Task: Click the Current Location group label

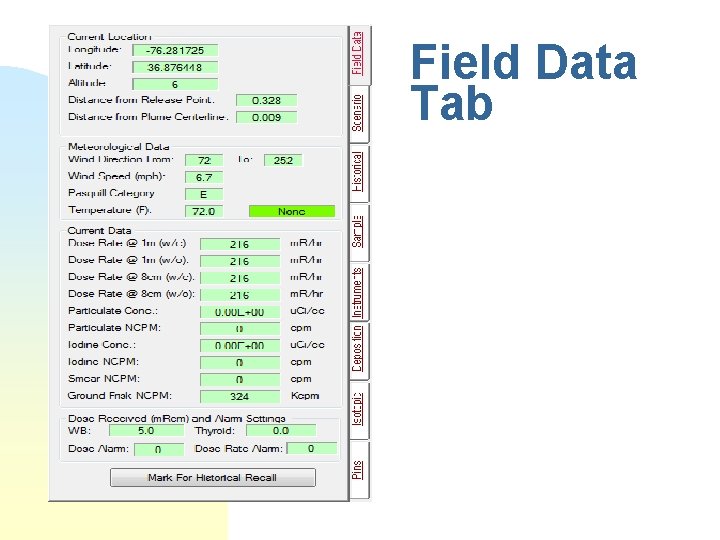Action: [x=109, y=37]
